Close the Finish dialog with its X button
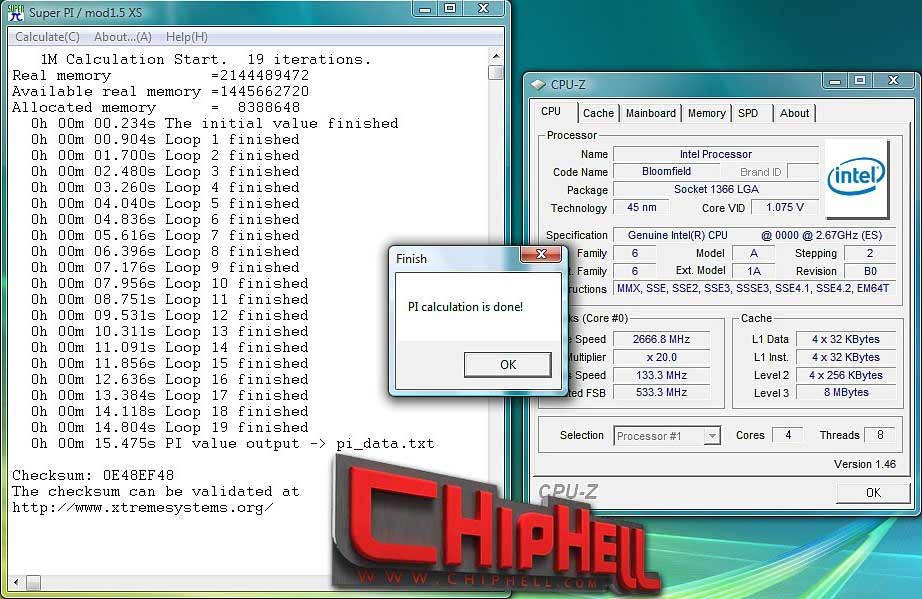 pyautogui.click(x=542, y=254)
